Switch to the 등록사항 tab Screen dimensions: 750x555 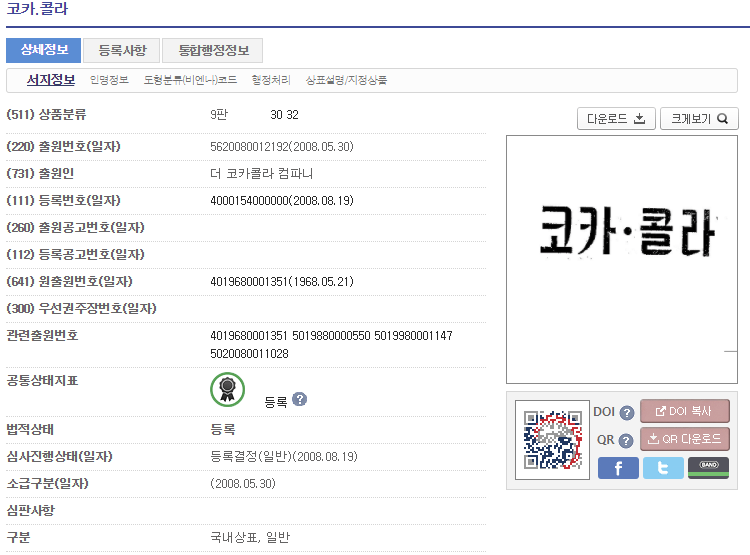click(122, 50)
